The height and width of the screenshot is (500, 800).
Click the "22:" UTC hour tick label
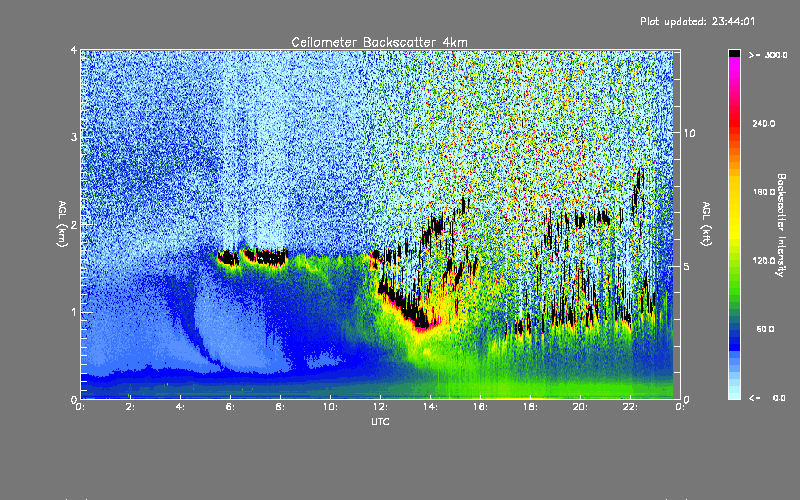[x=630, y=407]
